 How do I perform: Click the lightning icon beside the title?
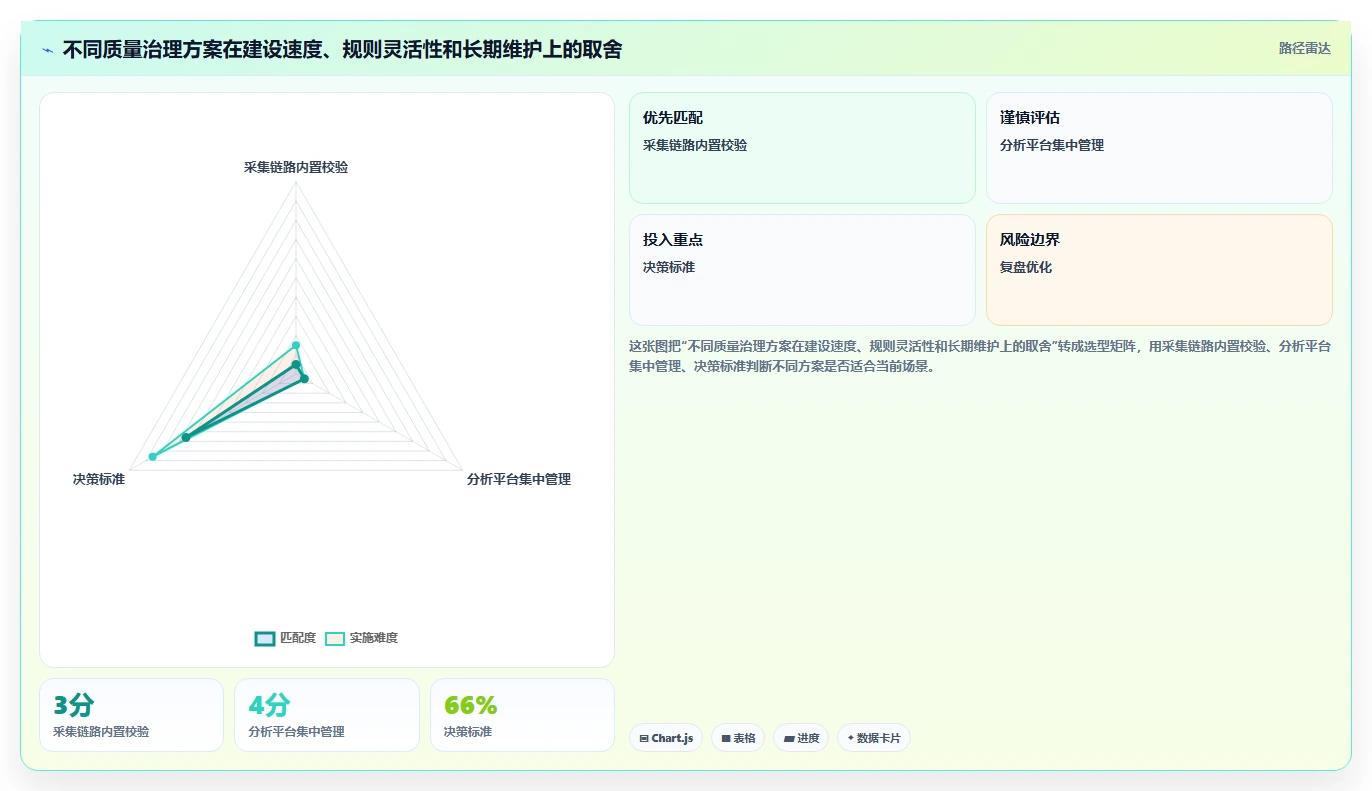[47, 49]
